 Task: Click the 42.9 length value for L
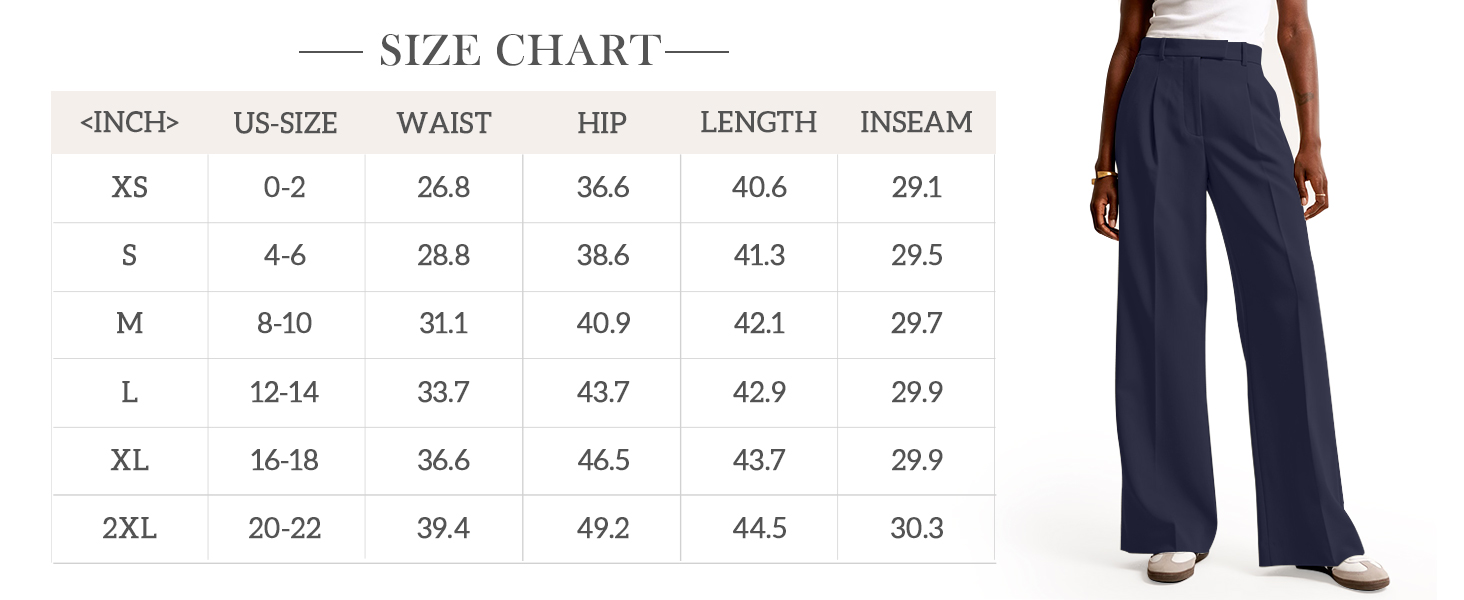click(x=759, y=392)
